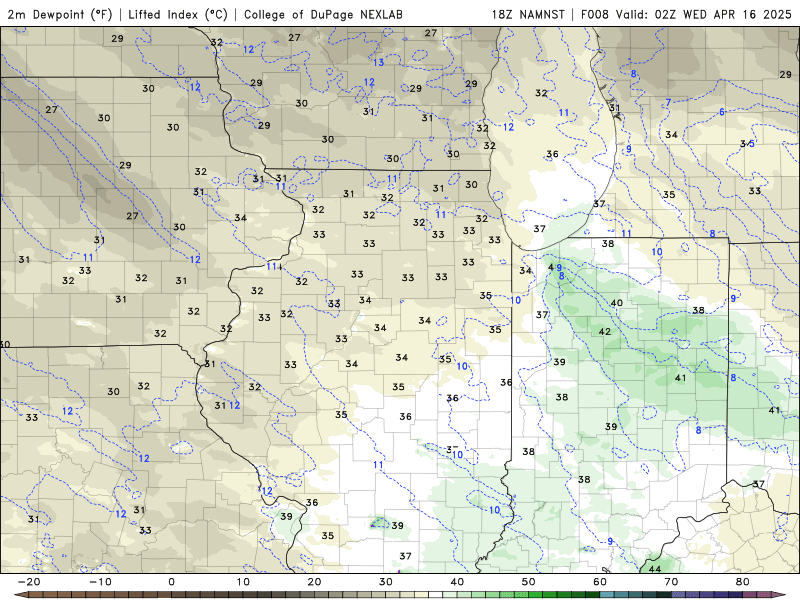Click the '70' label on the color scale
The width and height of the screenshot is (800, 600).
click(671, 582)
